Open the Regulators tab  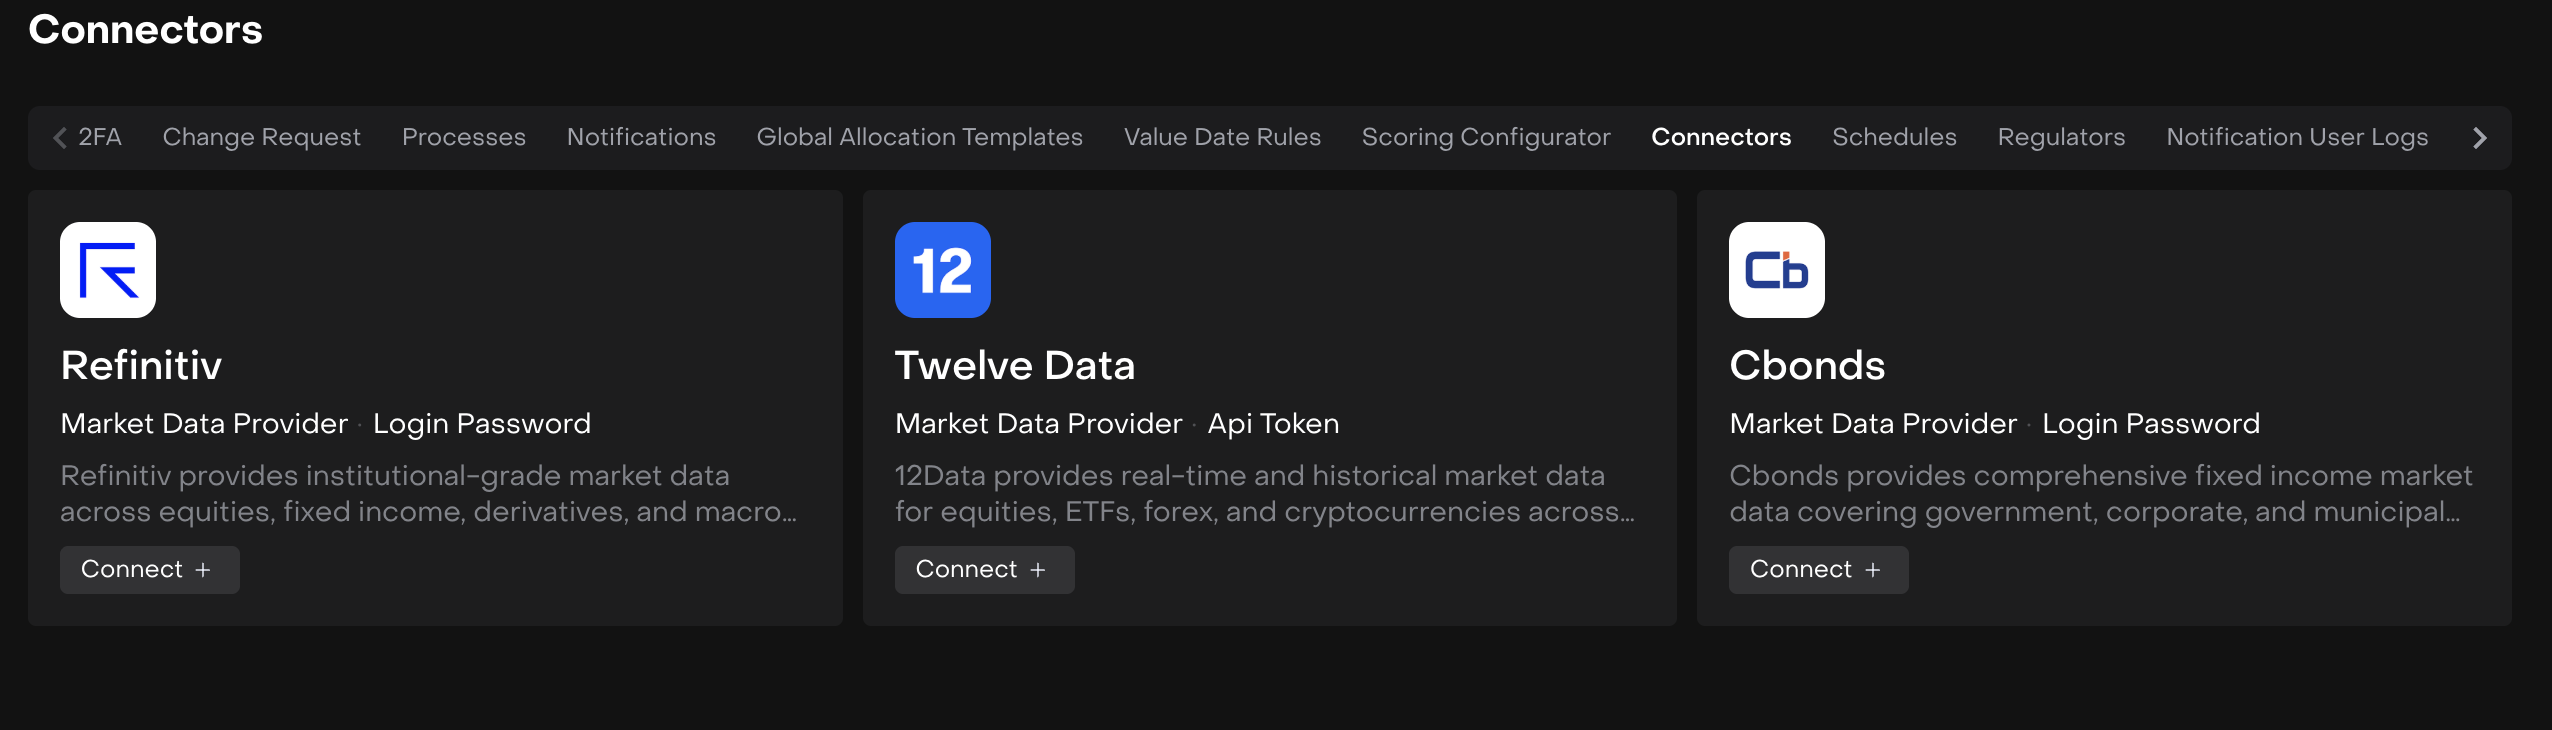coord(2061,138)
